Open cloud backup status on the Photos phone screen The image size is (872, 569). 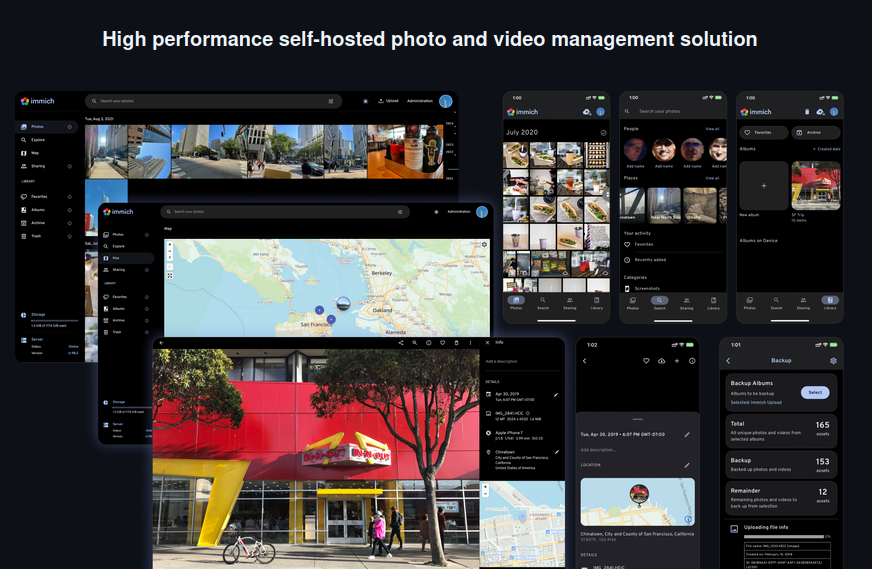click(x=586, y=112)
